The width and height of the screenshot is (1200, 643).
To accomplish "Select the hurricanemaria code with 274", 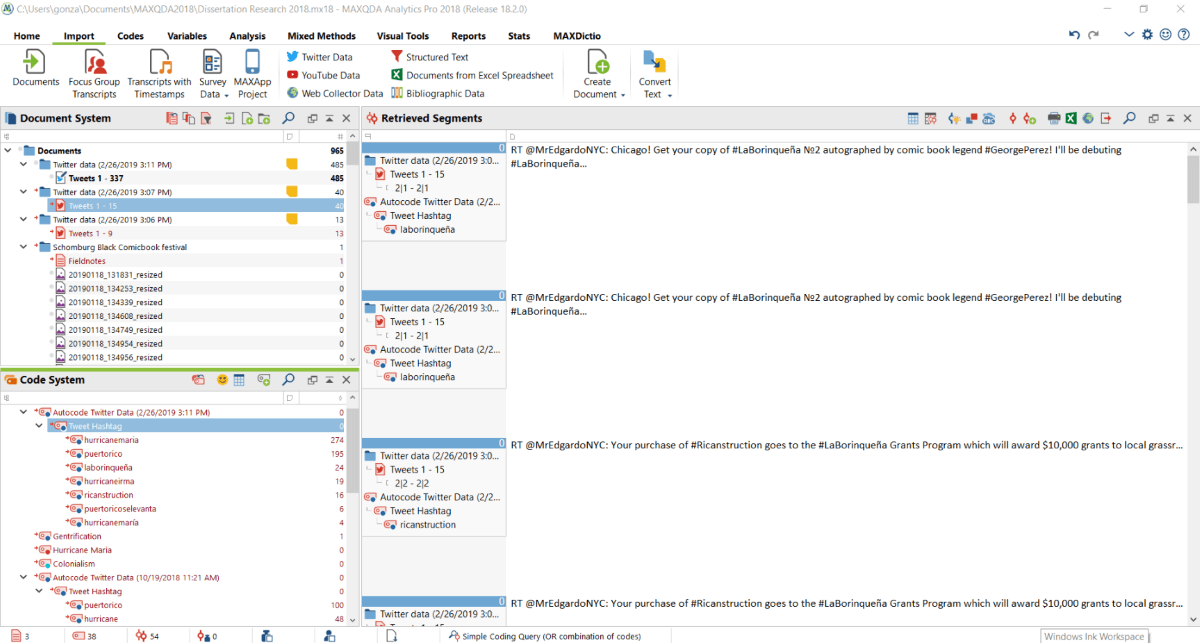I will point(111,440).
